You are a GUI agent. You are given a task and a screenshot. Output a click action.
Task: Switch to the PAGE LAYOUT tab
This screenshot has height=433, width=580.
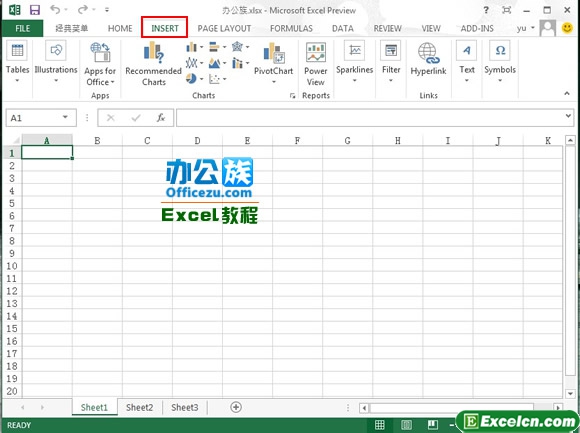pyautogui.click(x=224, y=28)
